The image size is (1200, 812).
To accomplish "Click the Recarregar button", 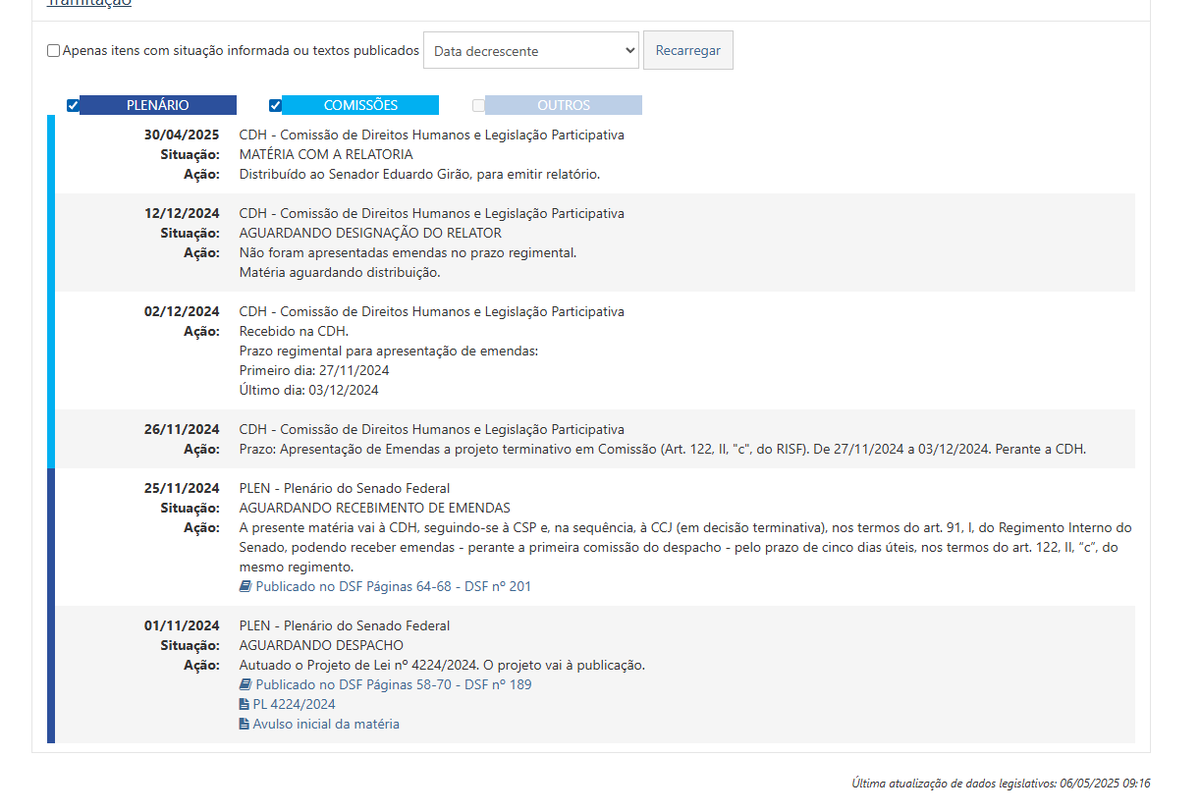I will point(688,50).
